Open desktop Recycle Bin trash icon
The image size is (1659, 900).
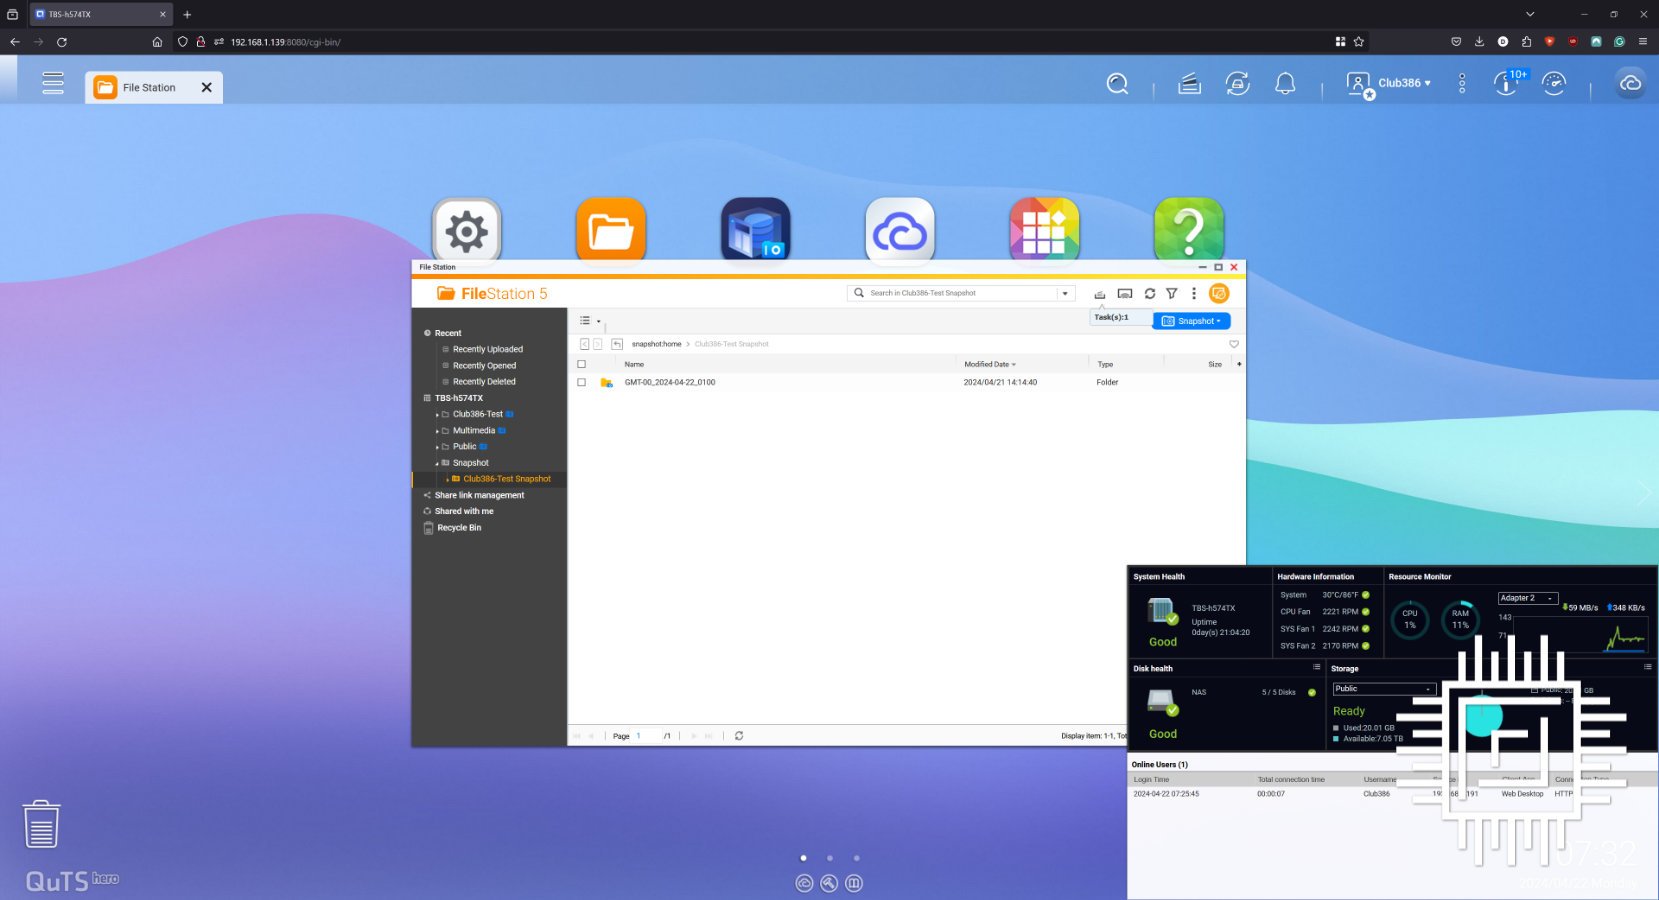41,824
